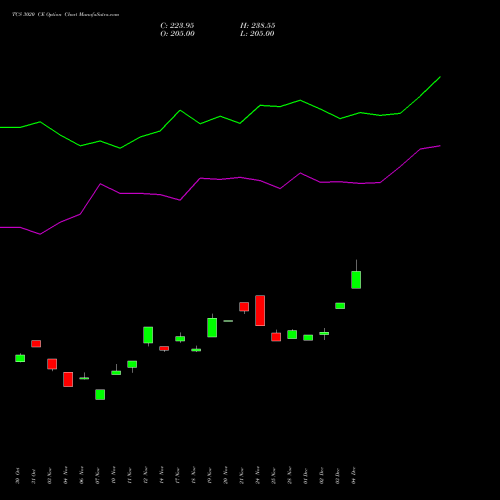
Task: Click the chart title TCS CE Option Chart
Action: 65,15
